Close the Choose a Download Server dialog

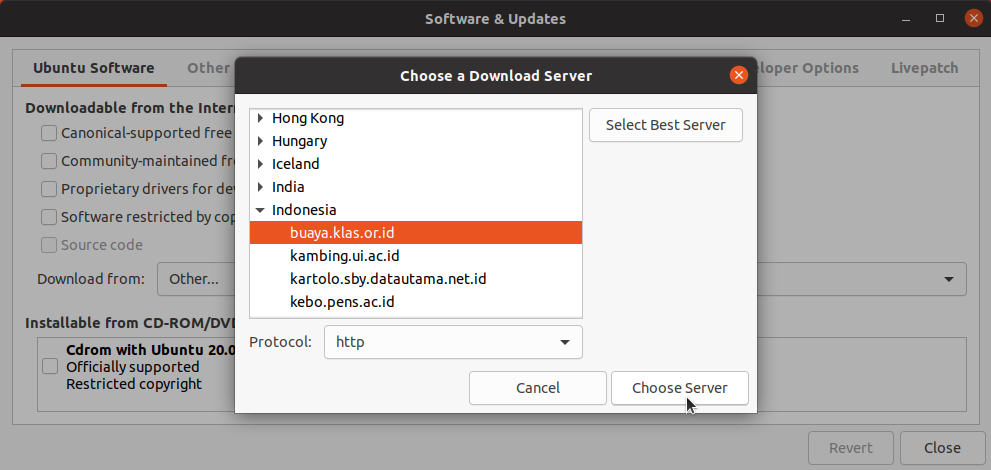click(x=738, y=76)
